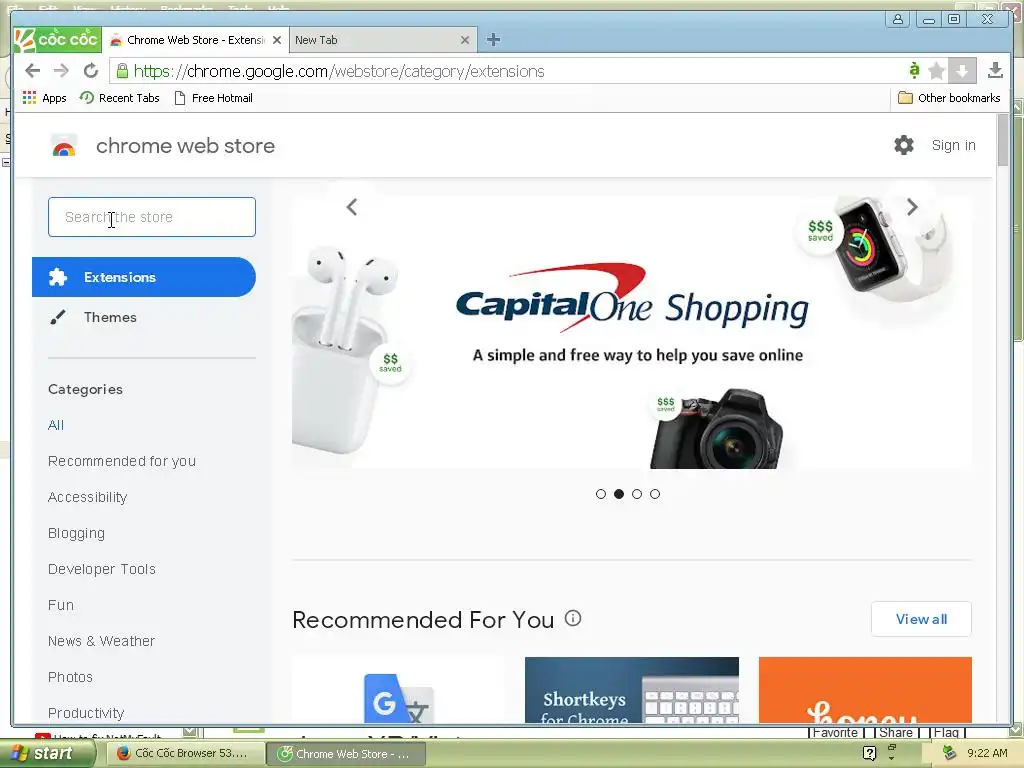This screenshot has width=1024, height=768.
Task: Click the Chrome Web Store rainbow logo
Action: (x=64, y=146)
